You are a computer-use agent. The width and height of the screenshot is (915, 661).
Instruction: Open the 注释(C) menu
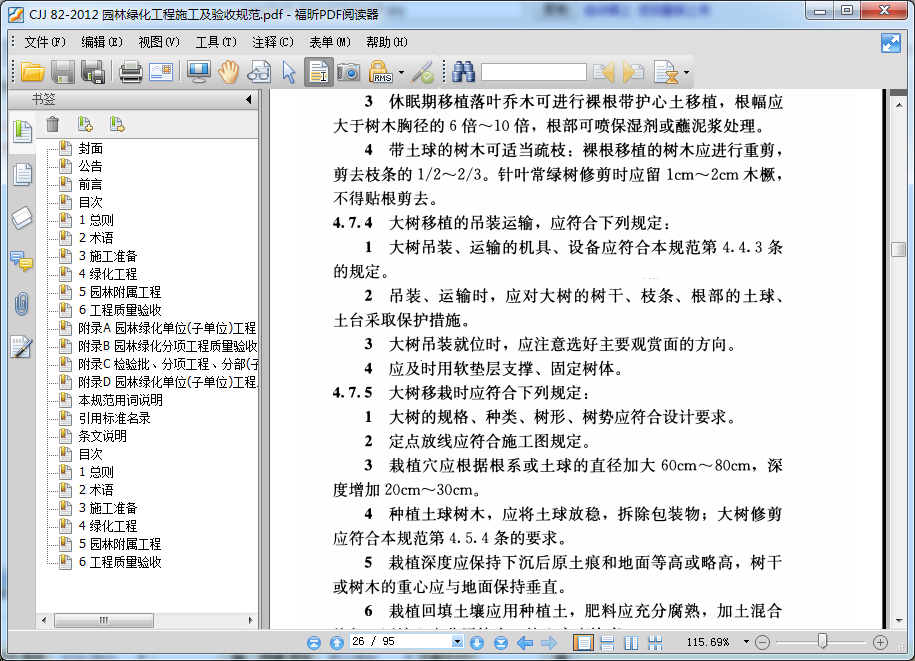point(273,42)
